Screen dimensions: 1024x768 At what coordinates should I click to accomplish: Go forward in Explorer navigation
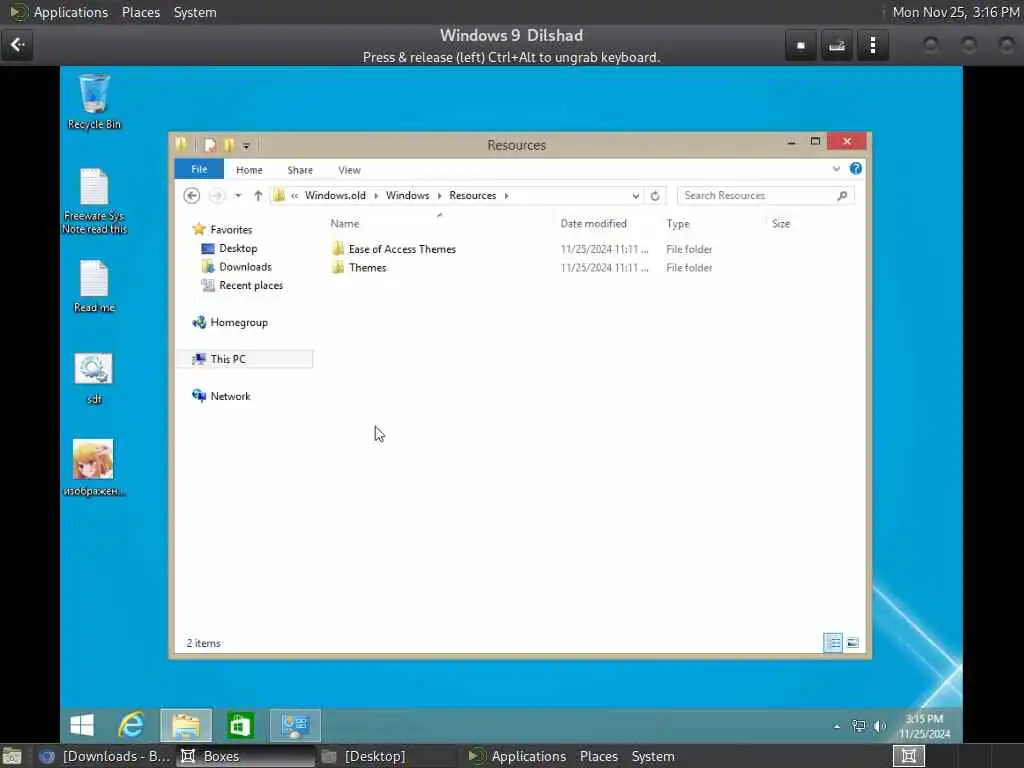217,195
